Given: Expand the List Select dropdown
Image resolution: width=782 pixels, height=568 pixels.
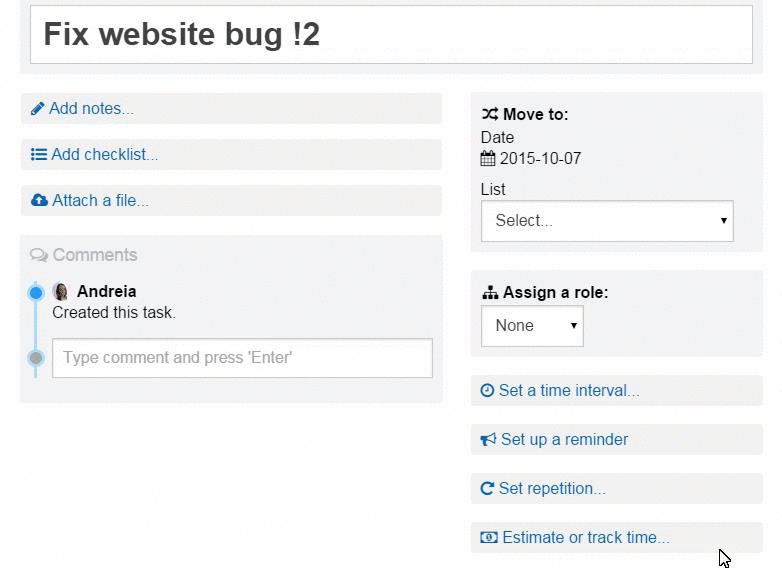Looking at the screenshot, I should point(607,221).
